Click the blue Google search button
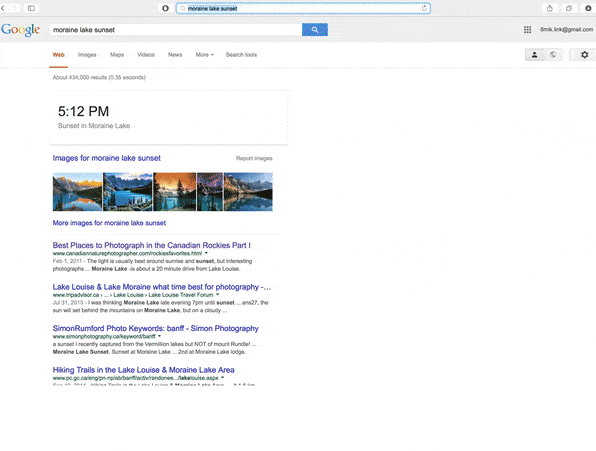The width and height of the screenshot is (596, 451). tap(315, 30)
